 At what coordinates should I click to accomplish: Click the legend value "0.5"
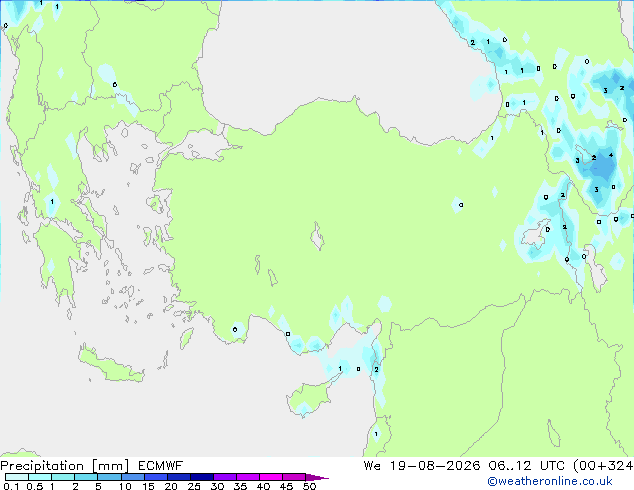coord(34,486)
